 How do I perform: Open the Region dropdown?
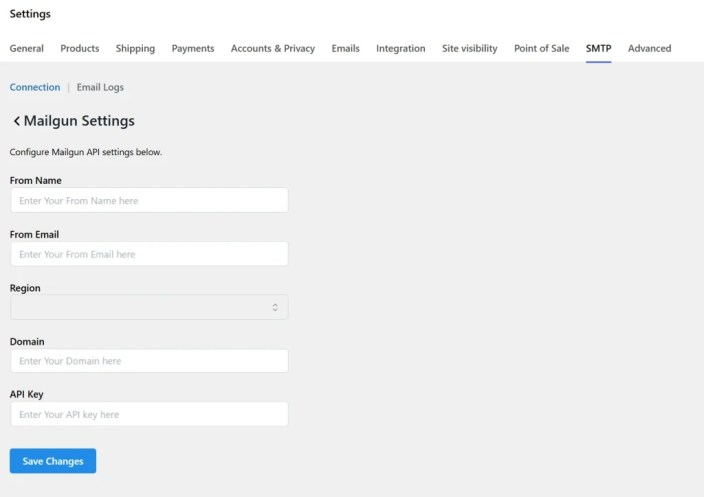(149, 307)
